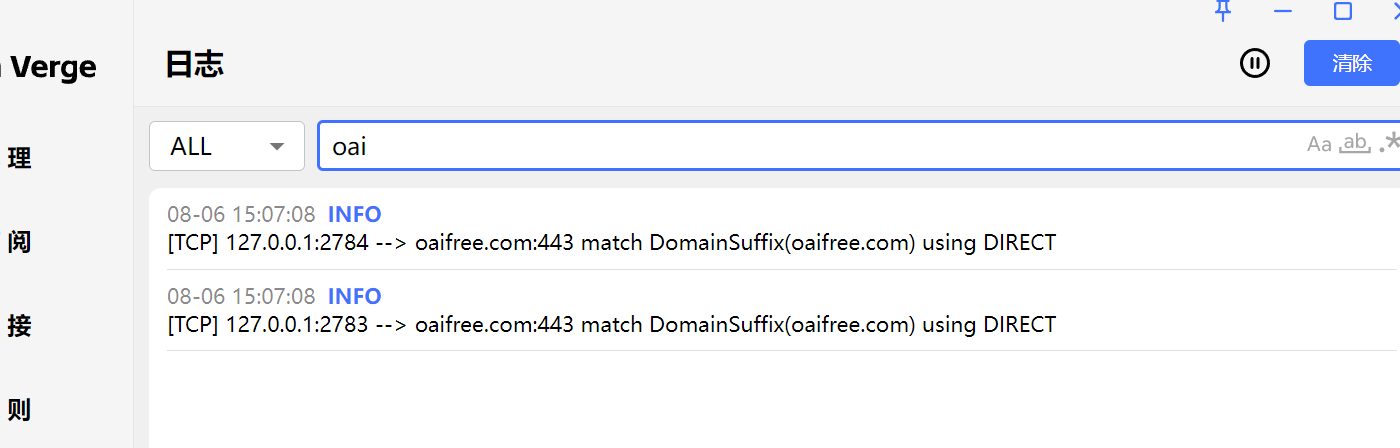Toggle the Aa match case option

[1319, 145]
